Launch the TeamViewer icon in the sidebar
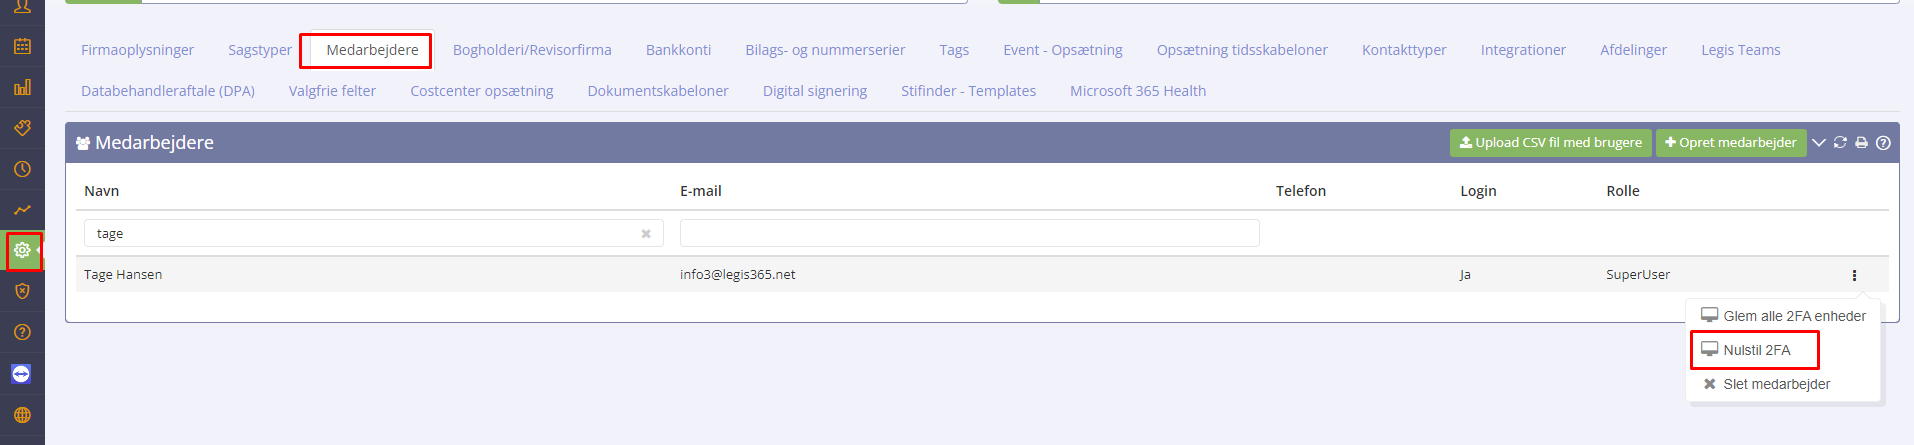Image resolution: width=1914 pixels, height=445 pixels. (x=22, y=374)
